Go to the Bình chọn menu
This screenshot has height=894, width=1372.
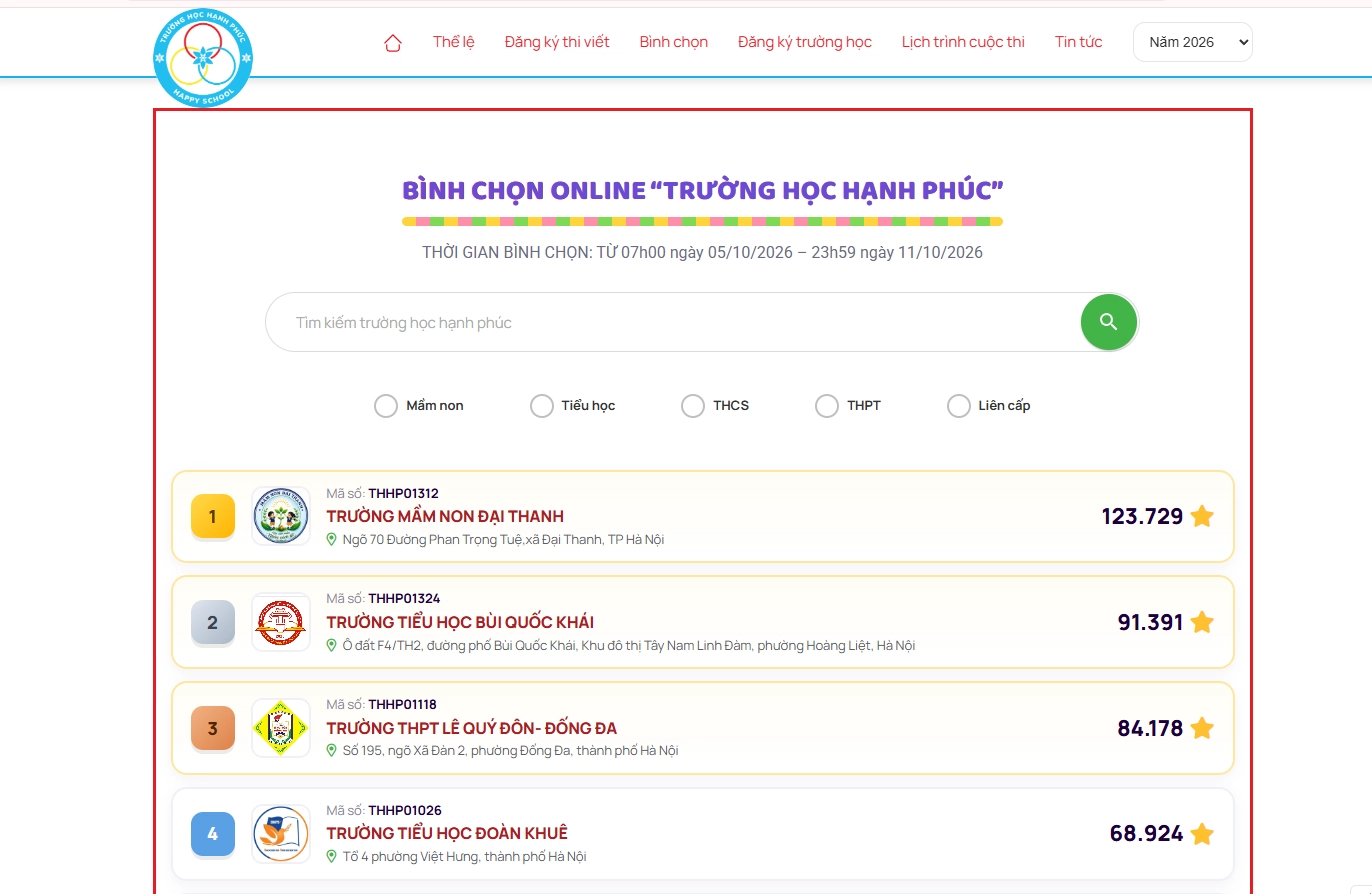tap(674, 42)
